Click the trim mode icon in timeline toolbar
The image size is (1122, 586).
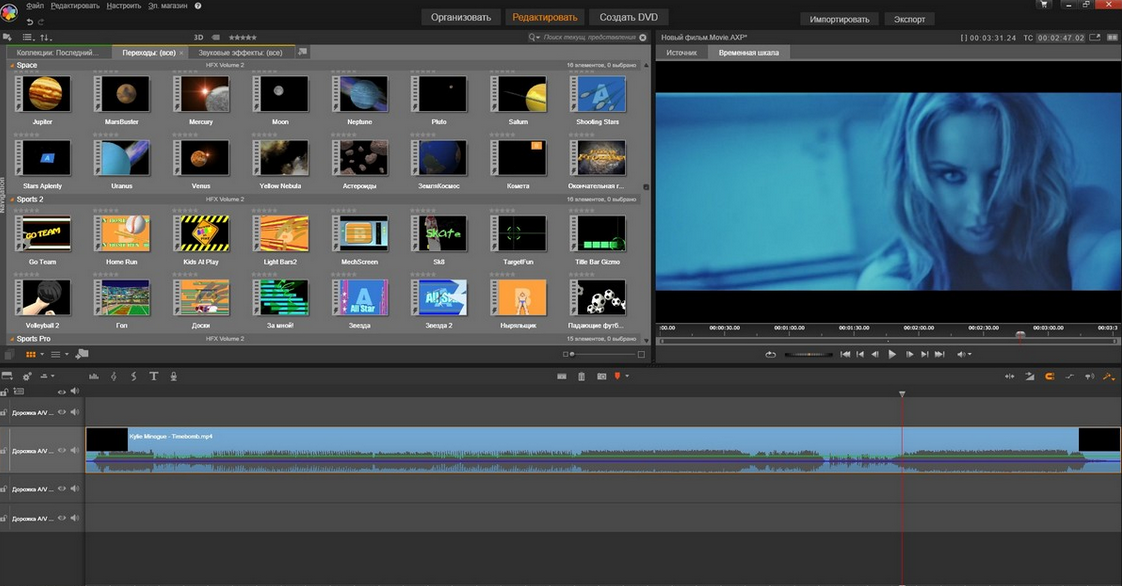[1010, 376]
